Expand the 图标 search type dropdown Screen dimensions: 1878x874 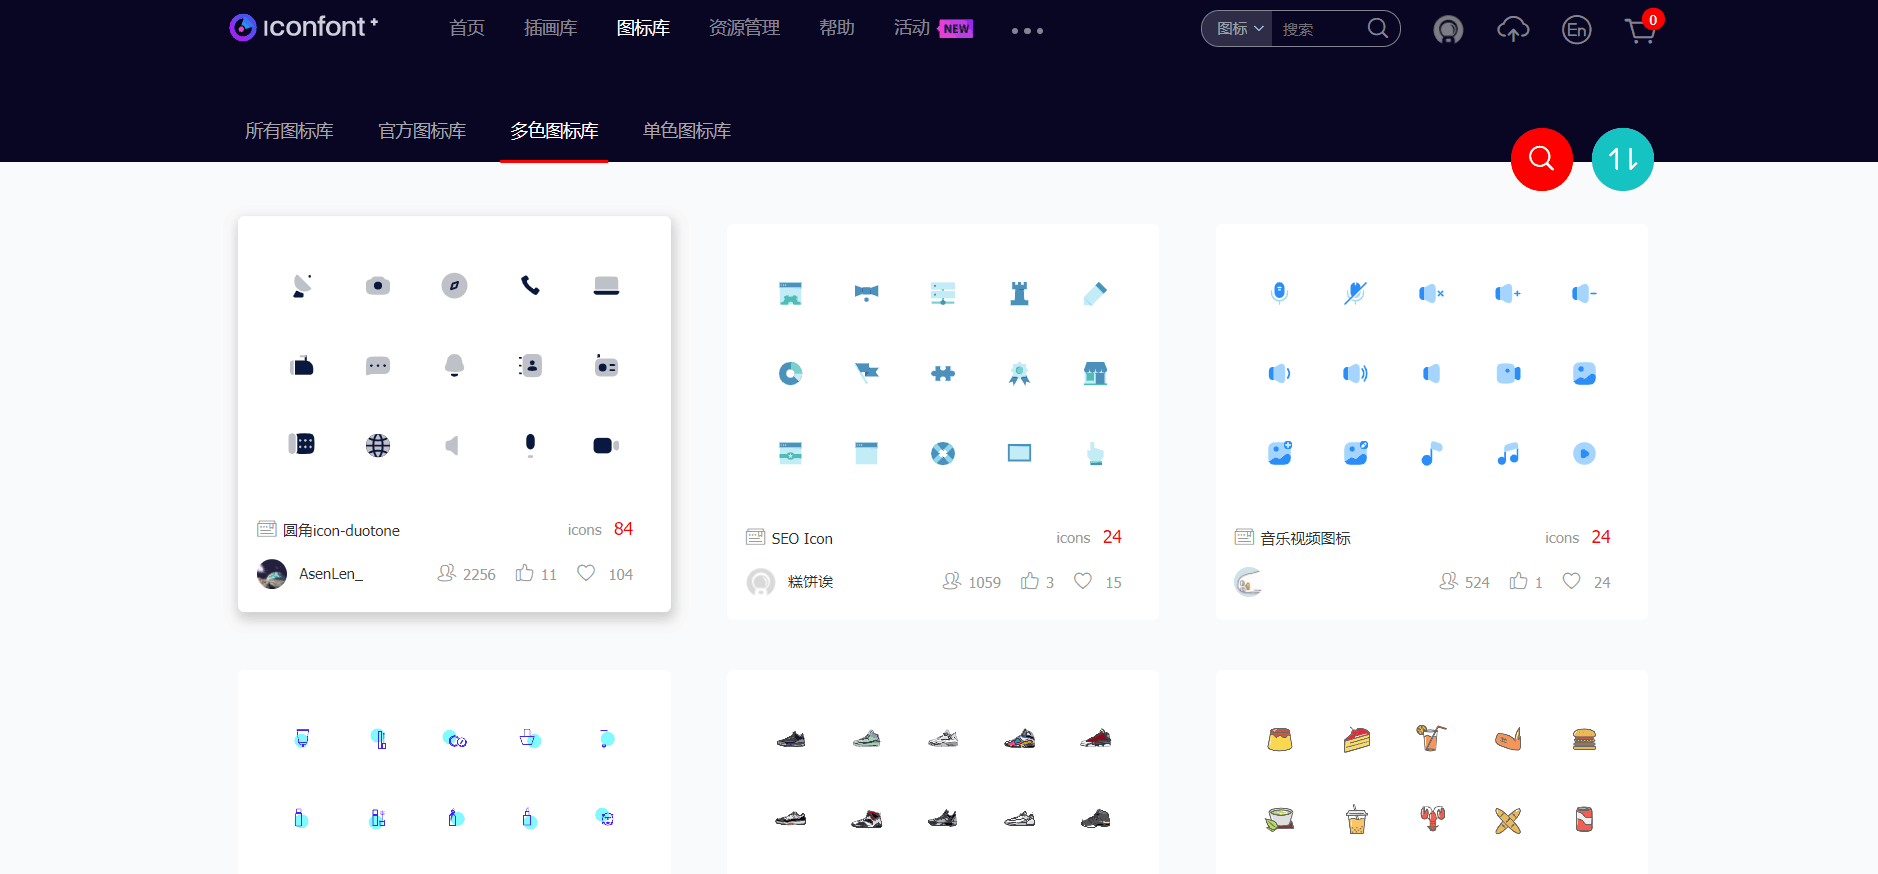pyautogui.click(x=1238, y=29)
